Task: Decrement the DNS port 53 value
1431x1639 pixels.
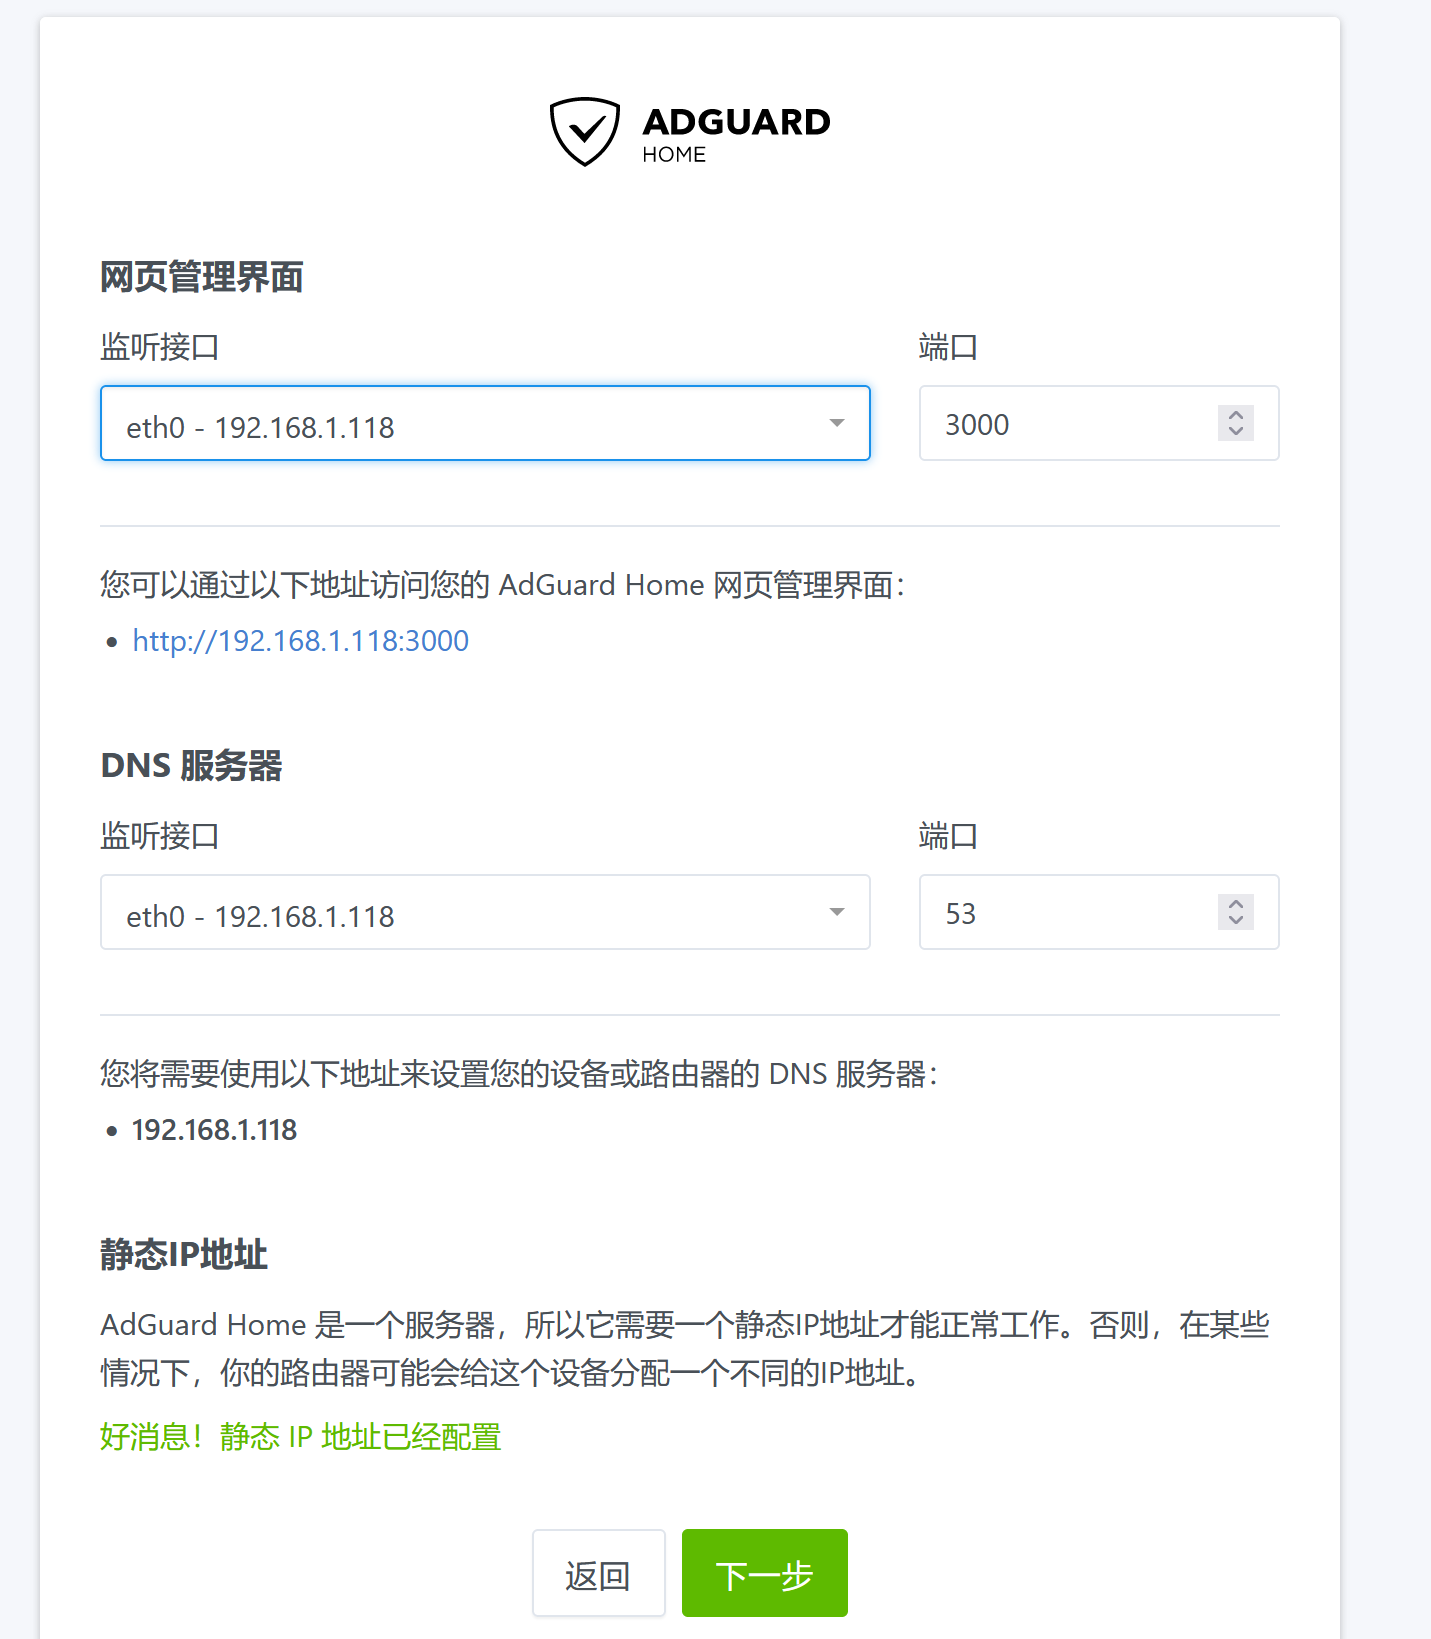Action: click(x=1236, y=921)
